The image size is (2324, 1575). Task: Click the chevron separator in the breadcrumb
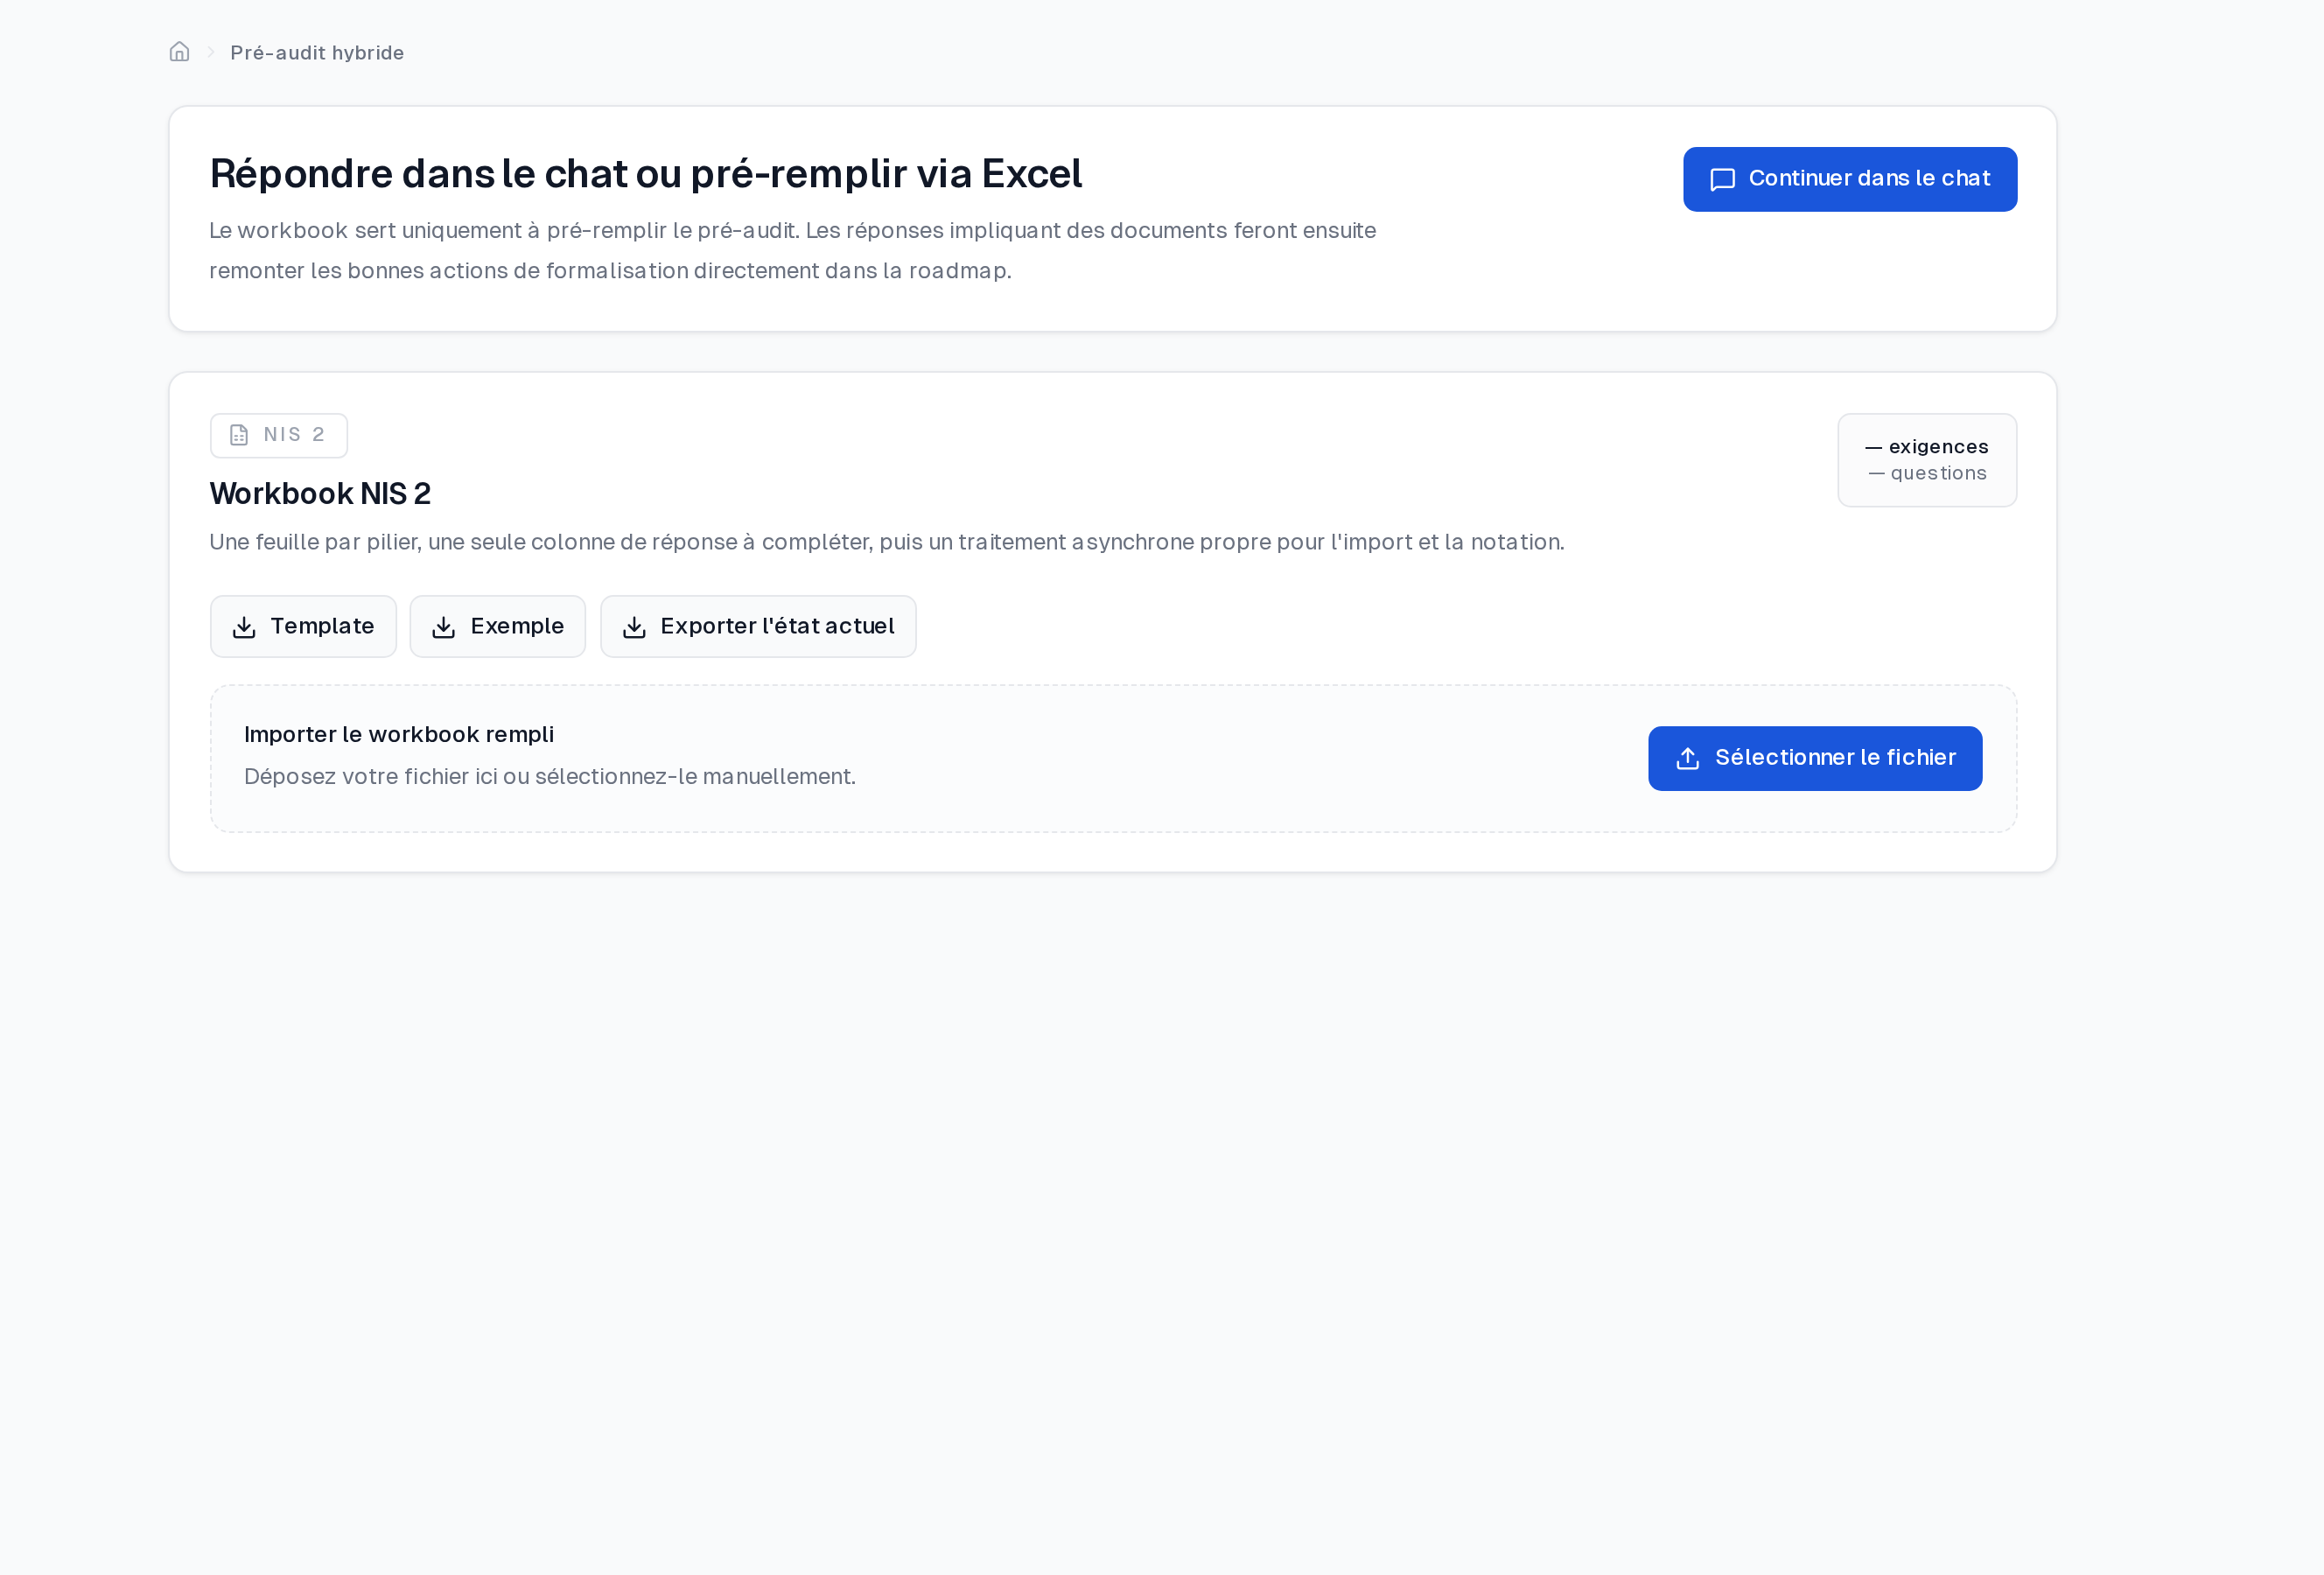click(209, 51)
